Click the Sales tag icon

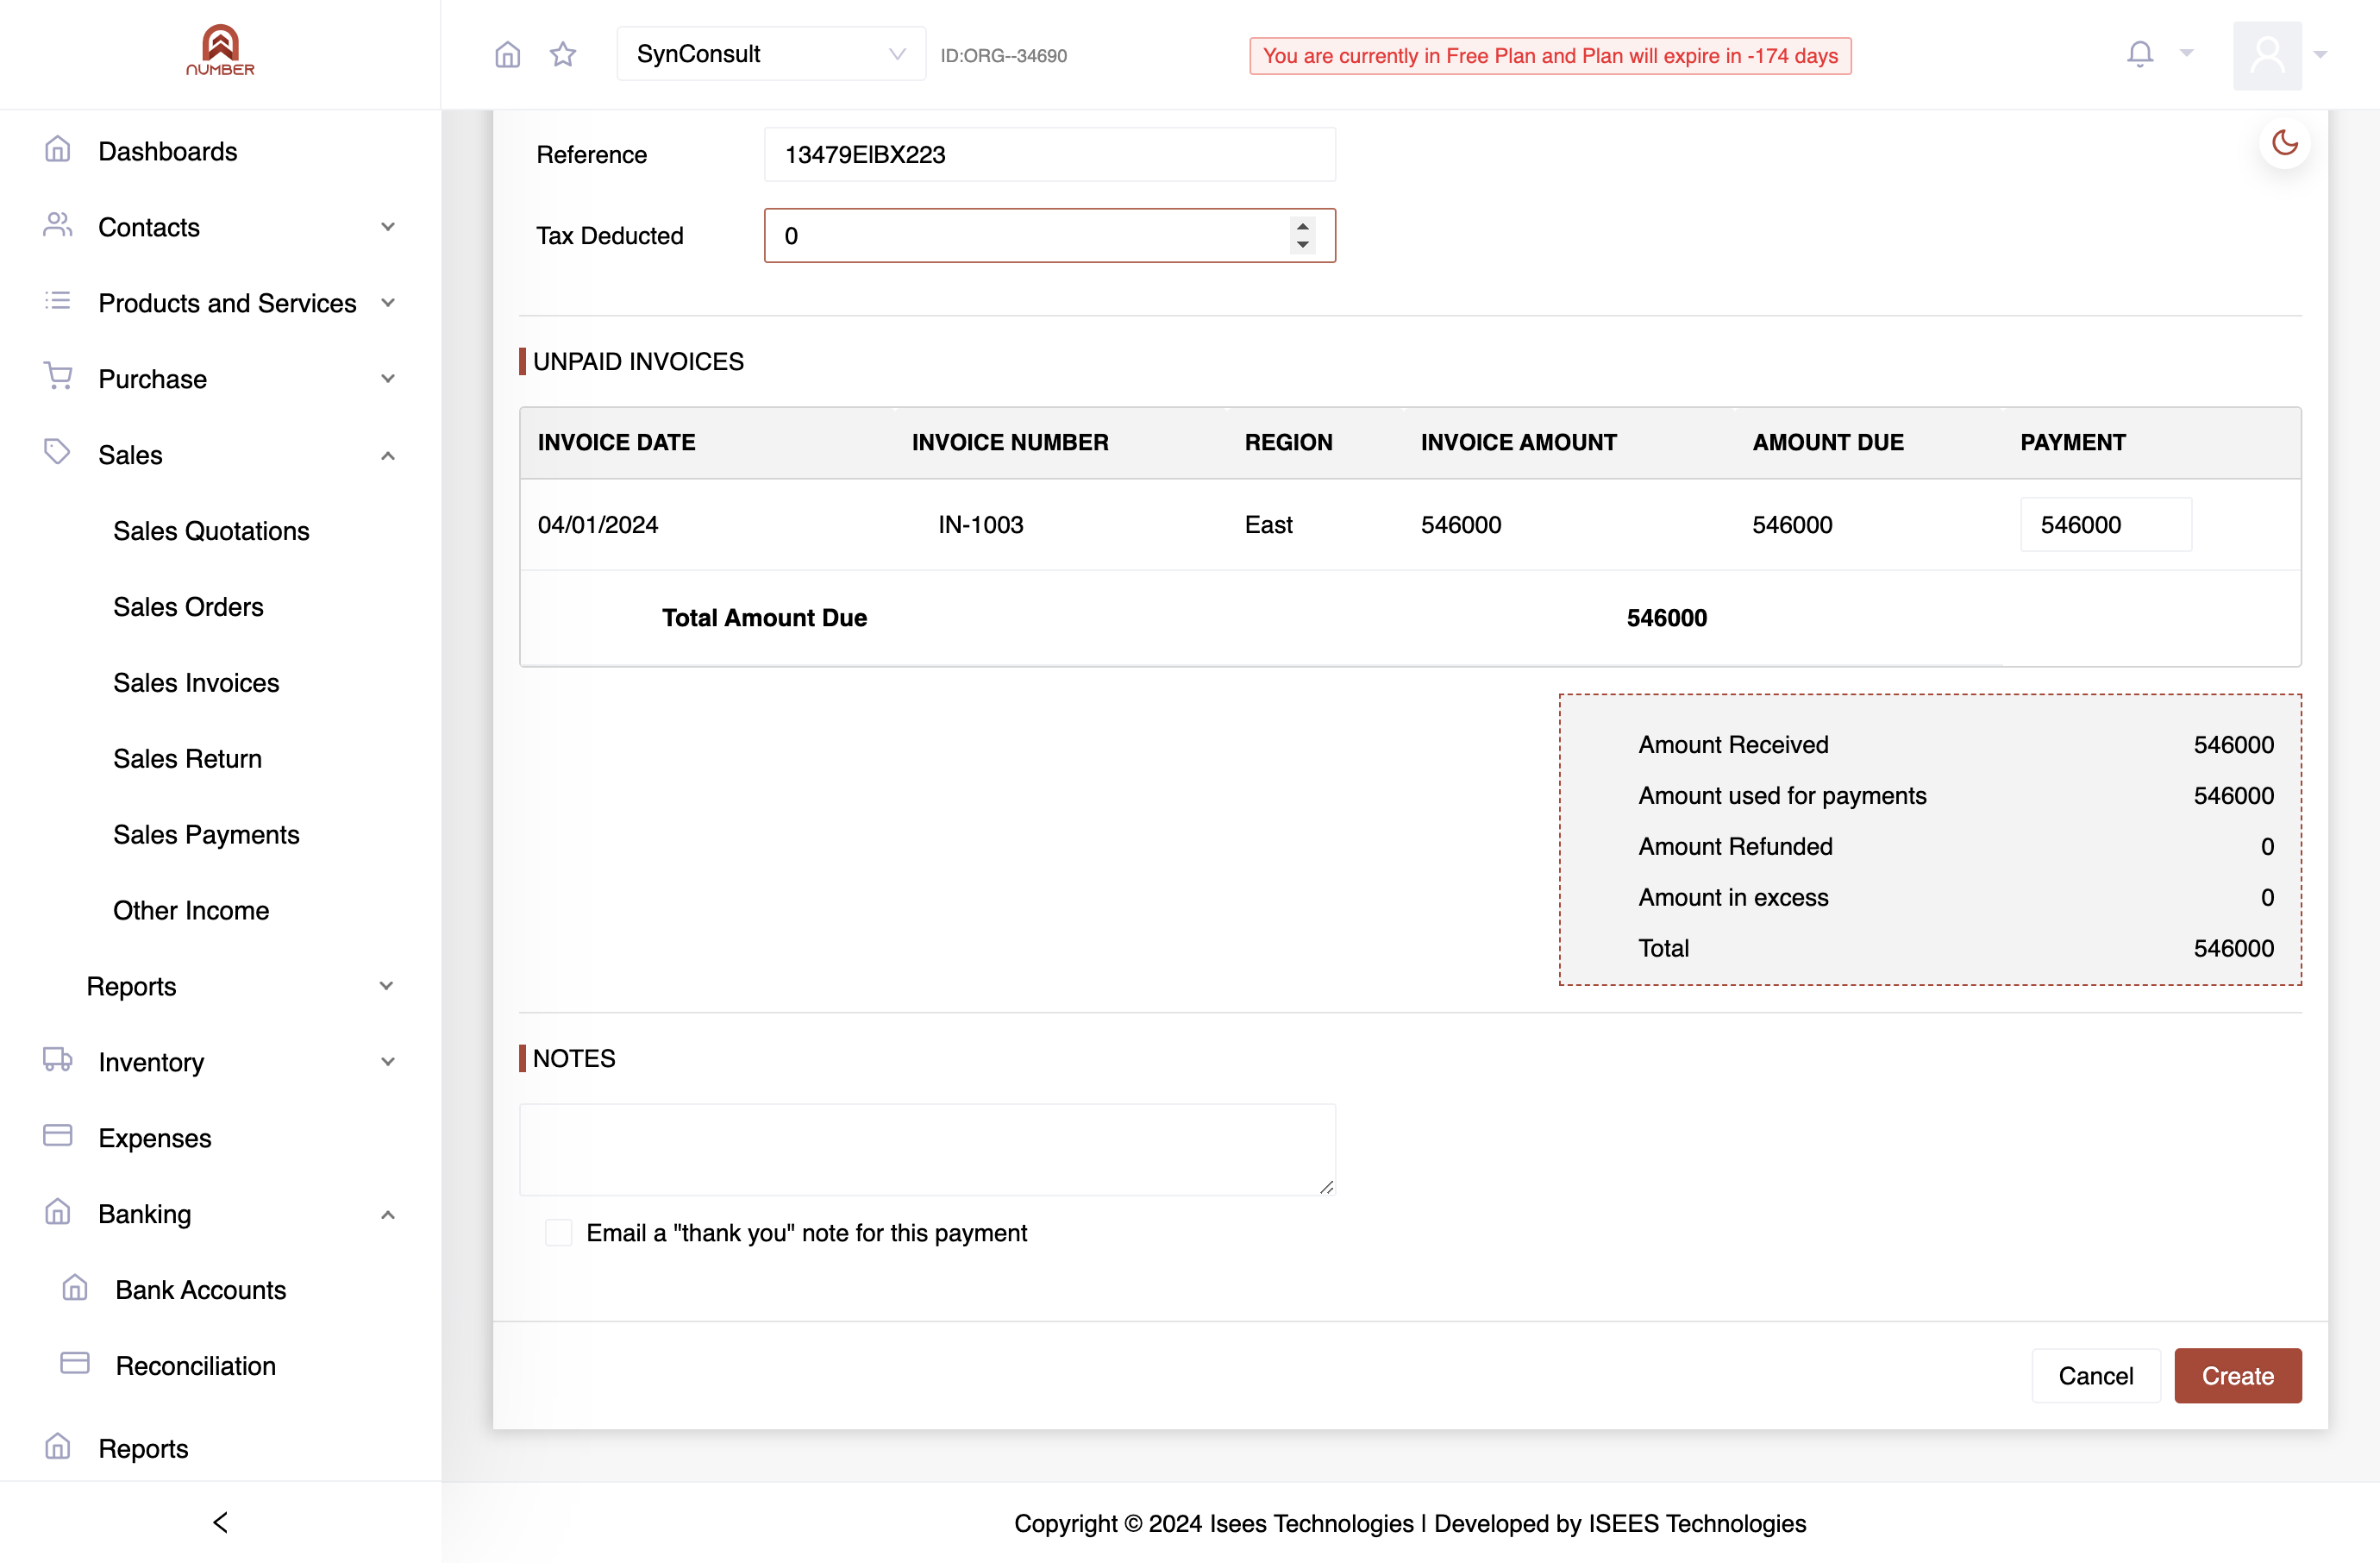click(x=58, y=452)
